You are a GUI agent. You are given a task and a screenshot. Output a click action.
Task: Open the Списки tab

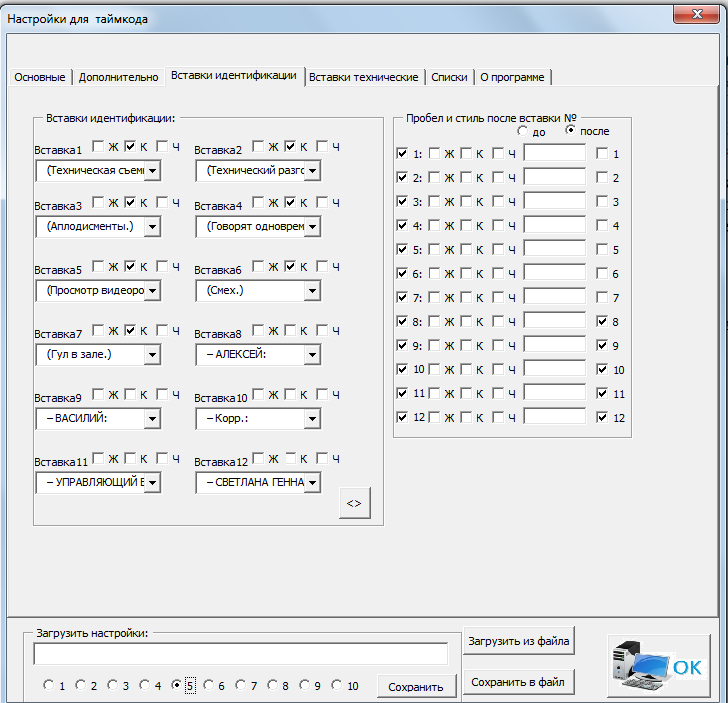click(449, 77)
